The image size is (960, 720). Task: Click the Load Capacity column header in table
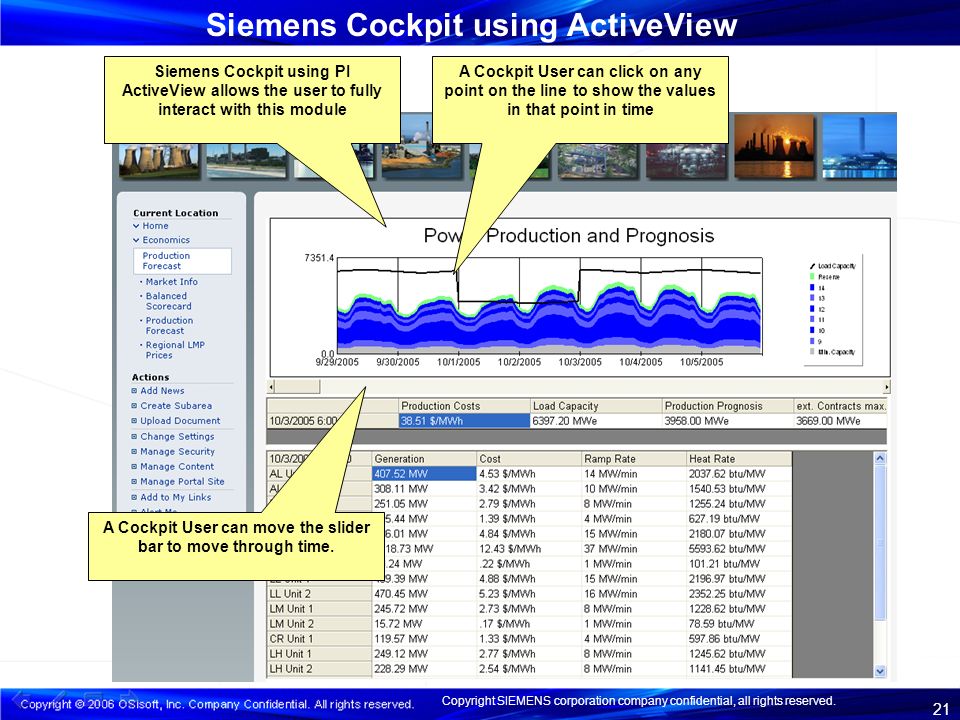point(596,406)
